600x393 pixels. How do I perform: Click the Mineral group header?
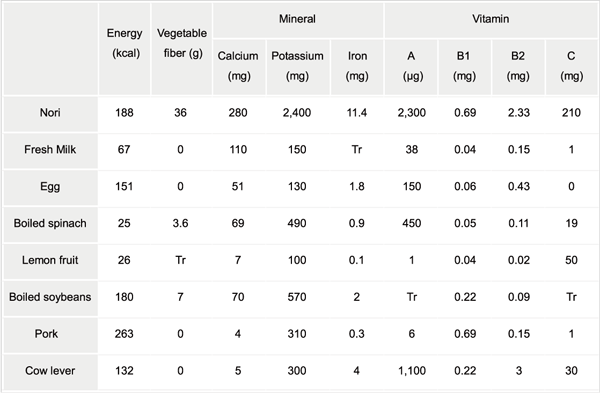pos(297,19)
